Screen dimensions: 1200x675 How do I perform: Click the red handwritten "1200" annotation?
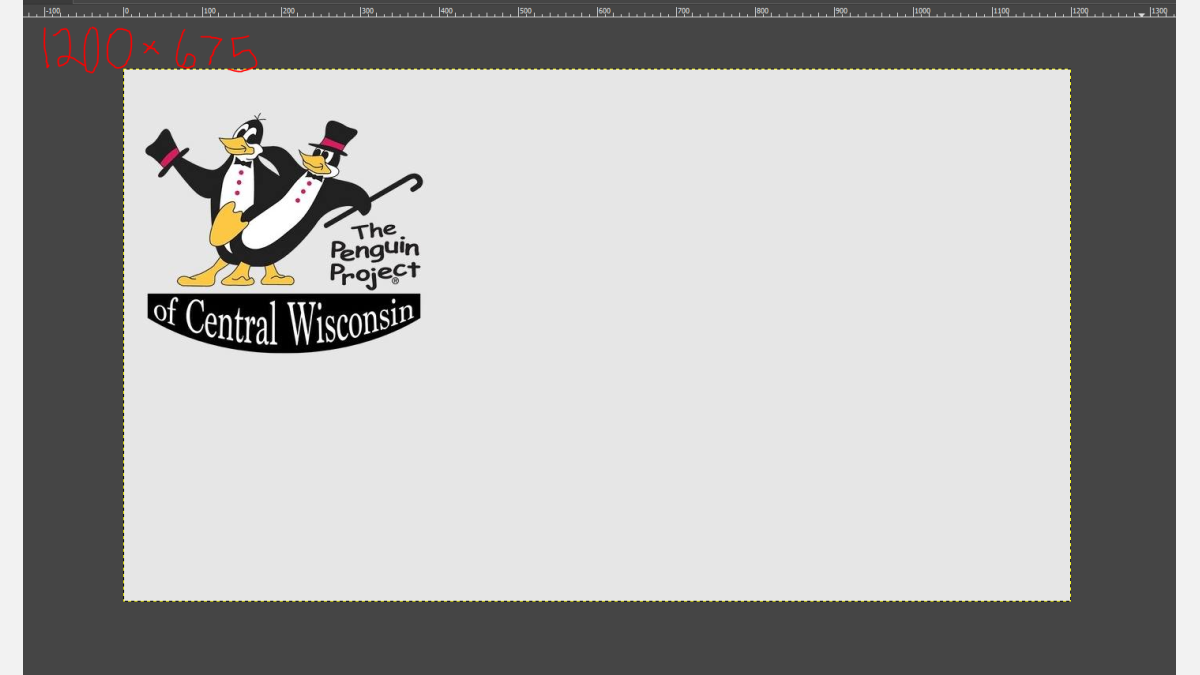click(87, 50)
